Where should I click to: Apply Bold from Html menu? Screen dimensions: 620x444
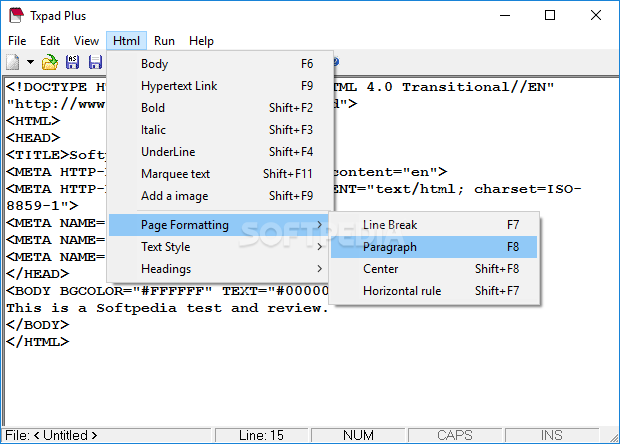(221, 108)
